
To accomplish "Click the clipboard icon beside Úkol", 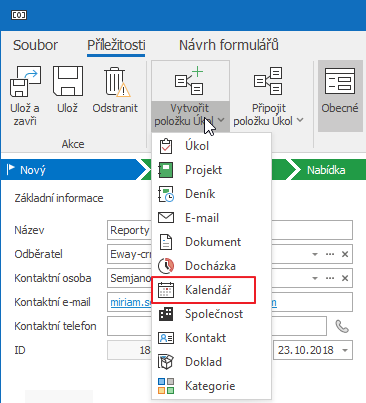I will 166,146.
